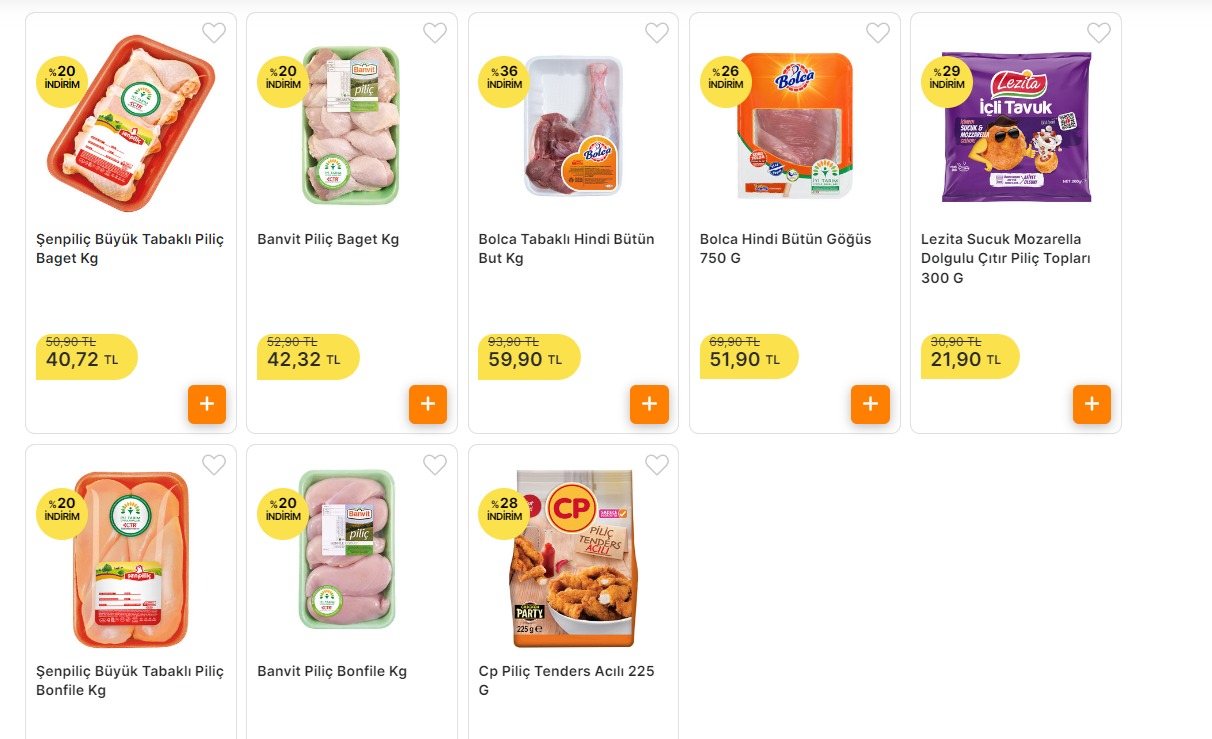The height and width of the screenshot is (739, 1212).
Task: Favorite the Cp Piliç Tenders Acılı 225 G
Action: pos(656,465)
